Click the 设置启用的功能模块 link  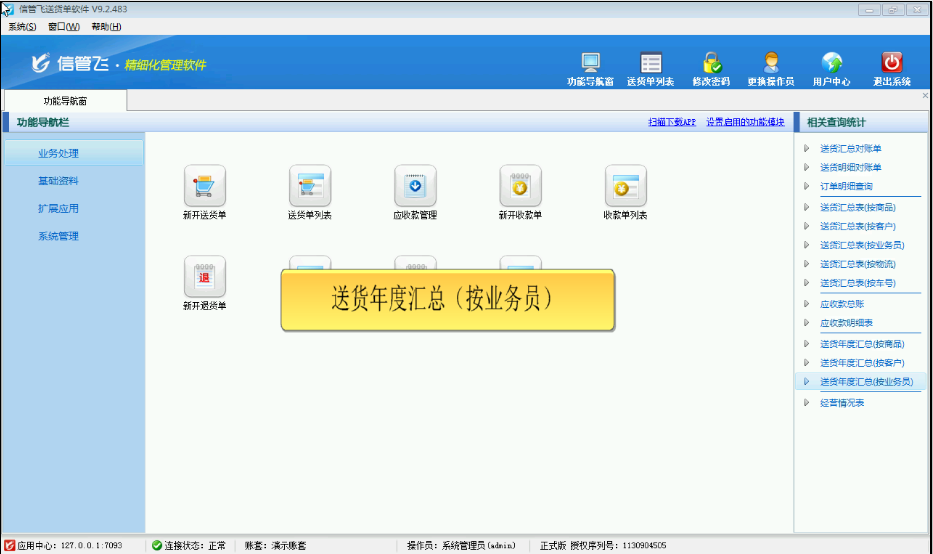(x=745, y=122)
